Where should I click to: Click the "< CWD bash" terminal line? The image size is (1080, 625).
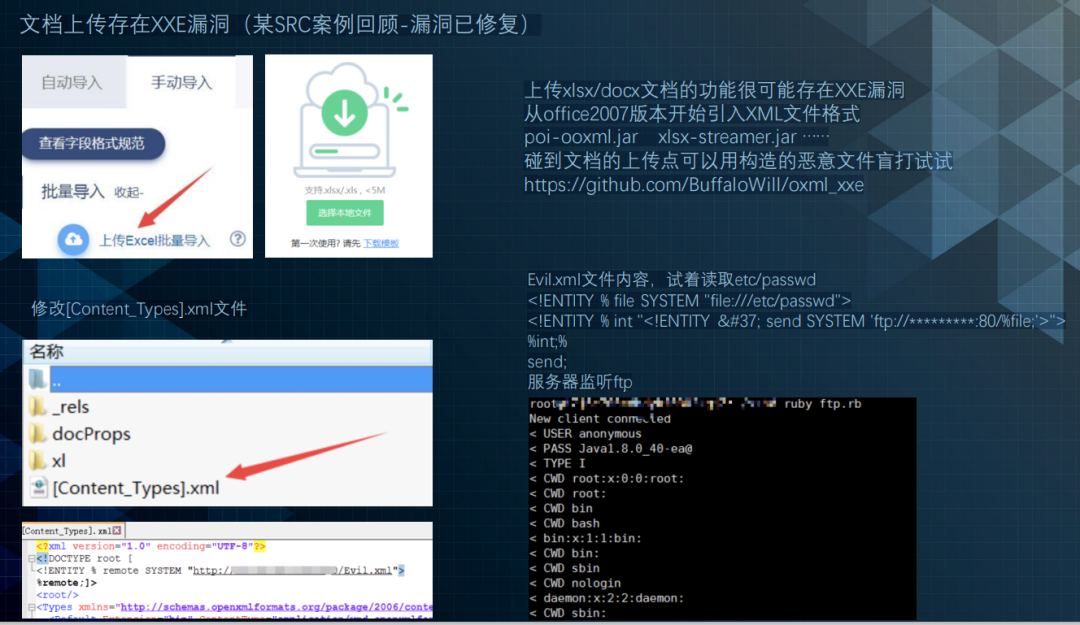[564, 524]
